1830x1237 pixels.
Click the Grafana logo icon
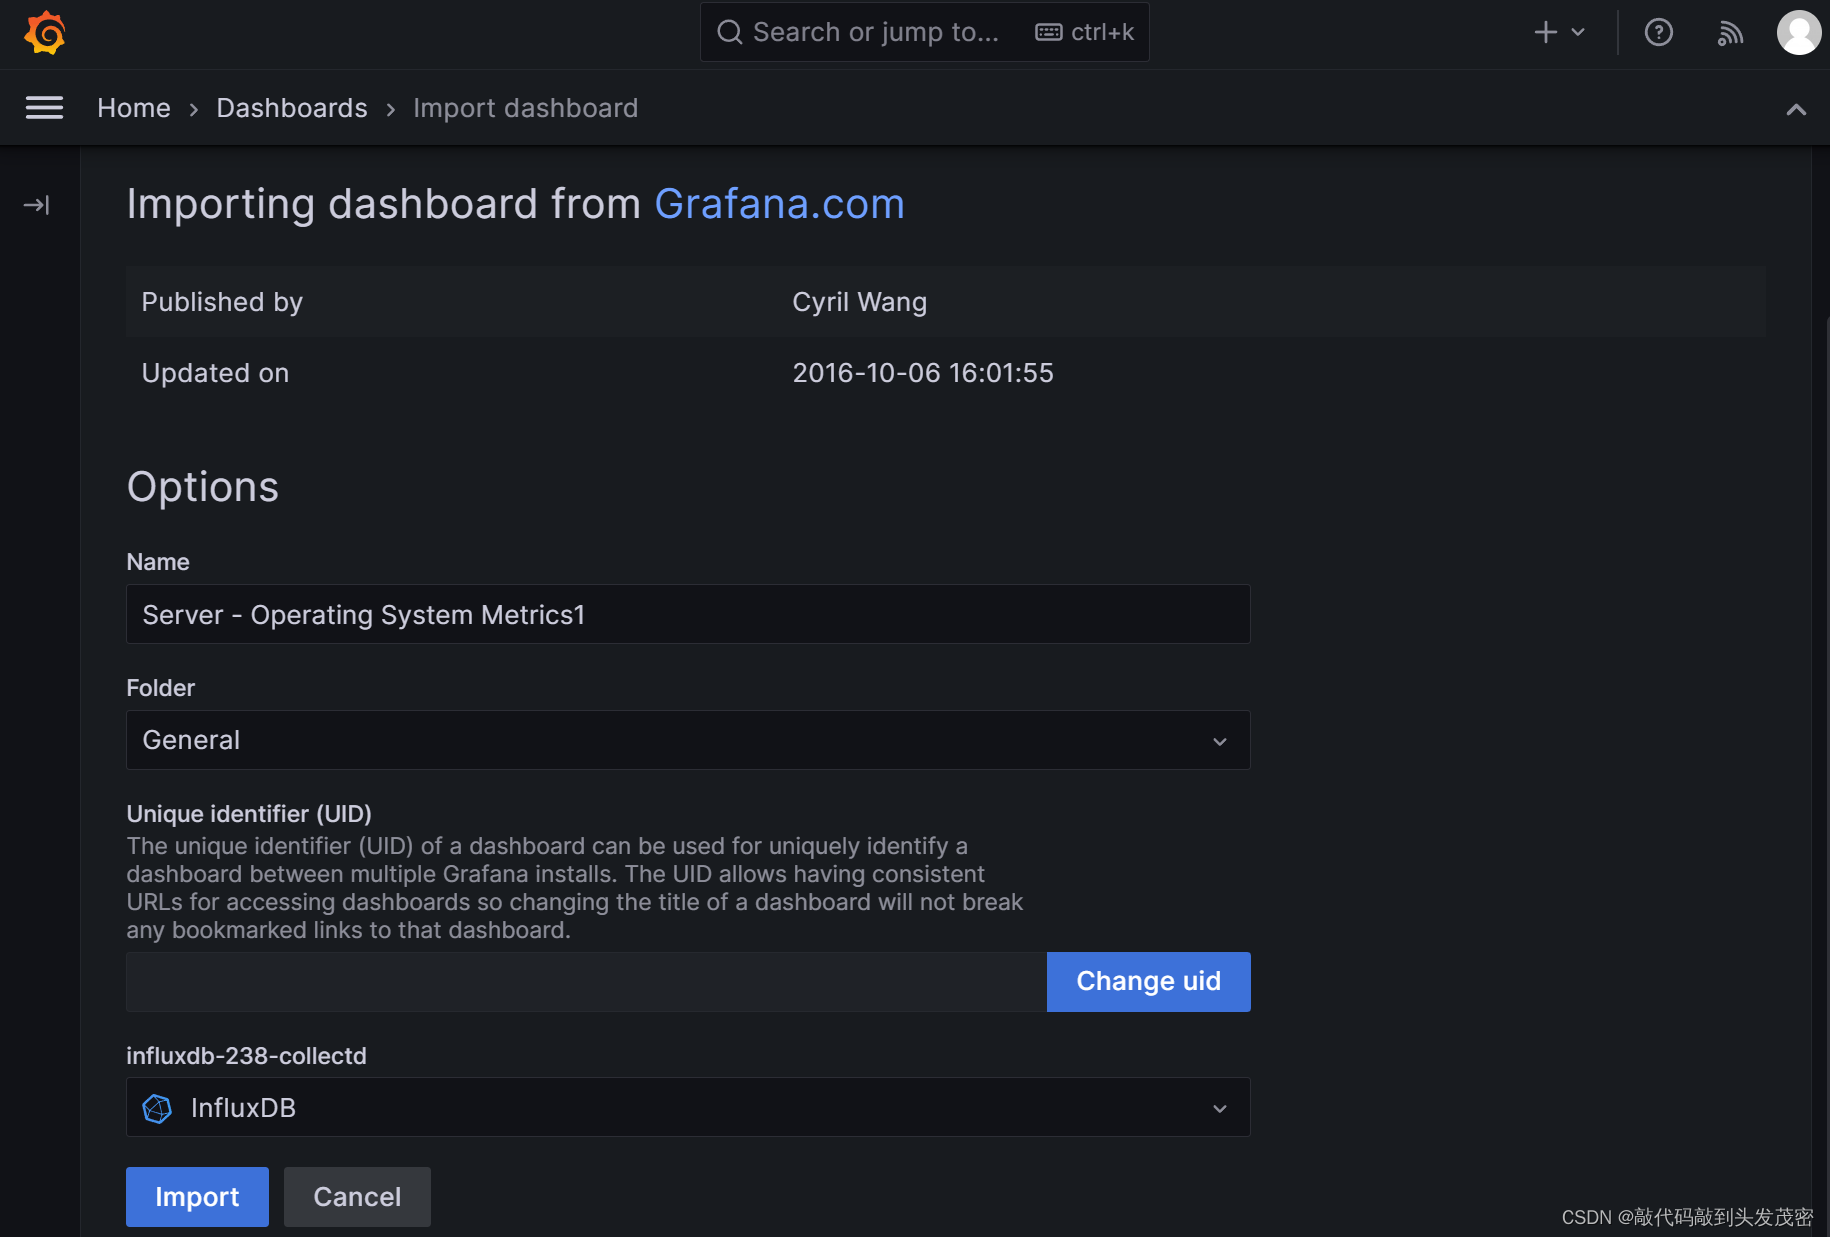[45, 33]
